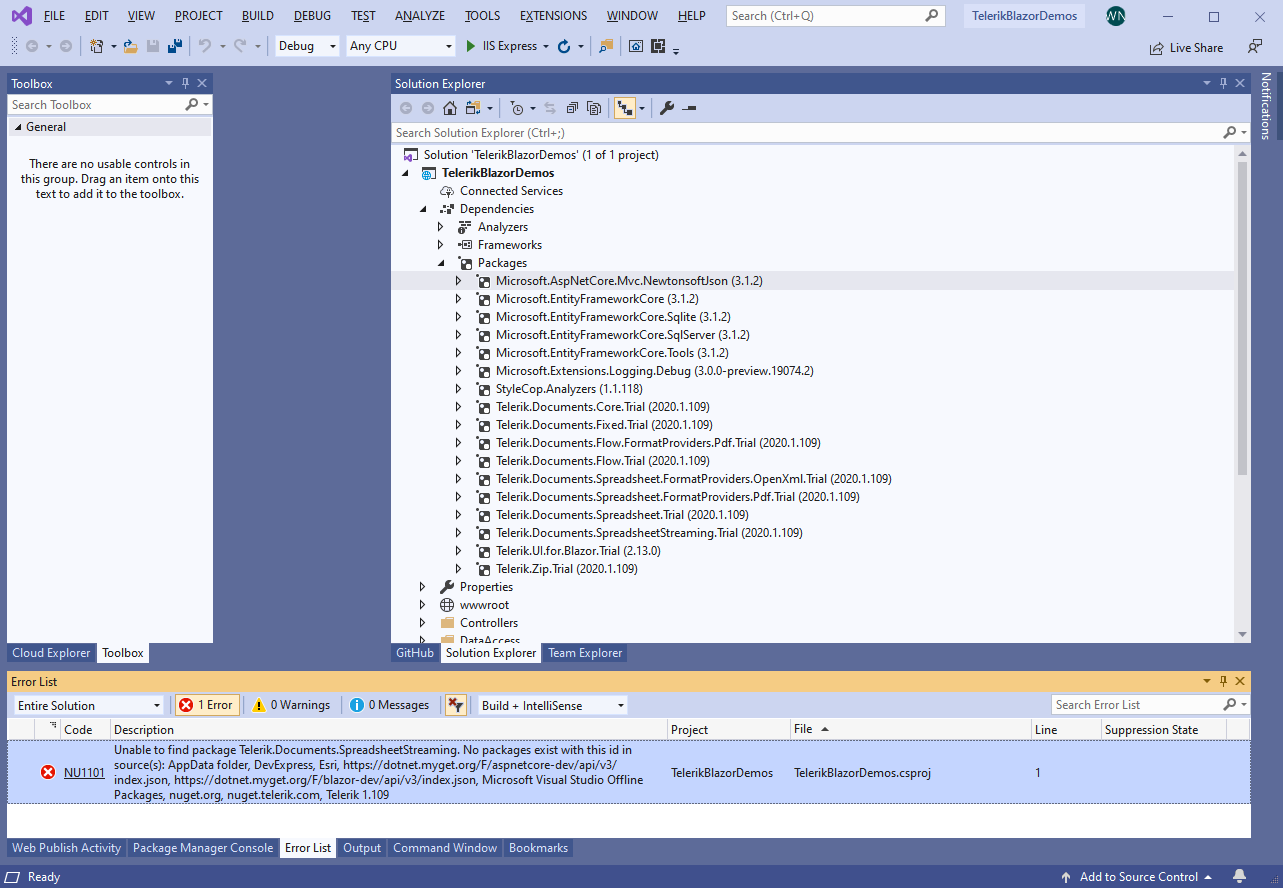
Task: Collapse the TelerikBlazorDemos project node
Action: 405,173
